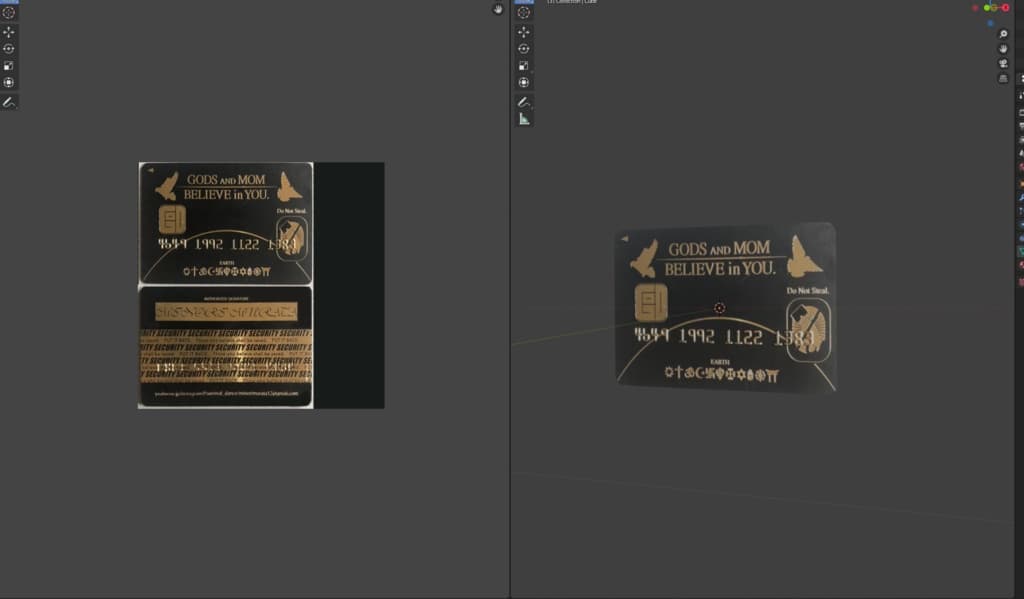1024x599 pixels.
Task: Click the pan hand icon in UV editor
Action: tap(498, 9)
